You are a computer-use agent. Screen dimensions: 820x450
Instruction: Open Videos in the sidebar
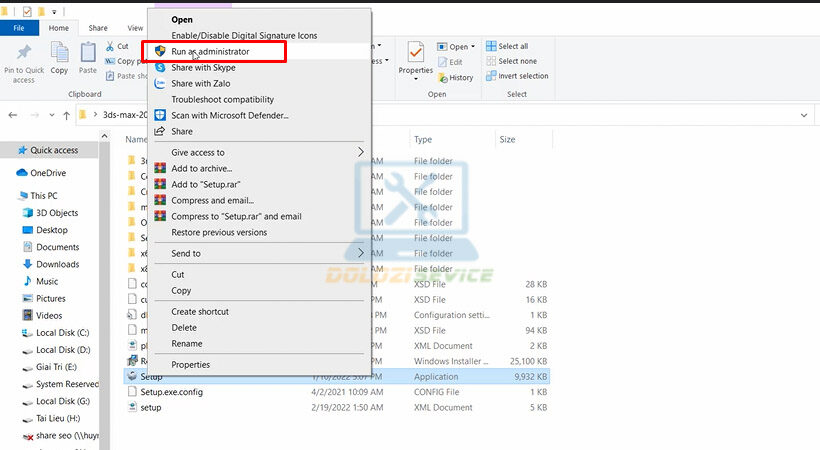(x=42, y=316)
